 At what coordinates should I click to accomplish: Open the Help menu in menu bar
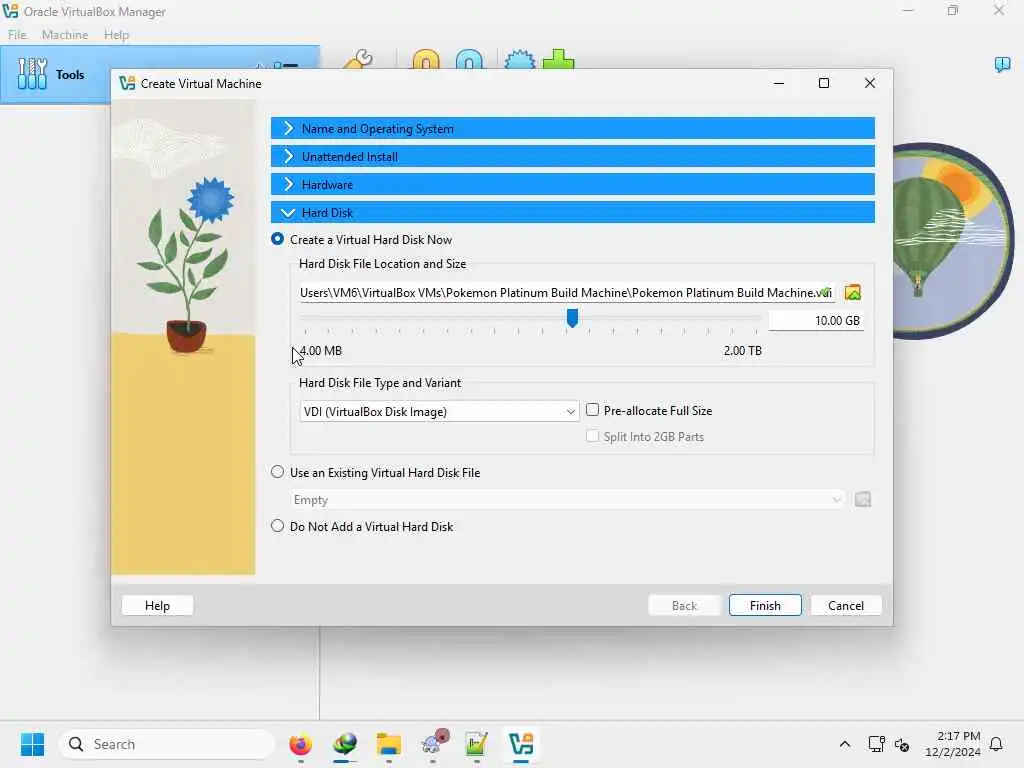pyautogui.click(x=116, y=35)
